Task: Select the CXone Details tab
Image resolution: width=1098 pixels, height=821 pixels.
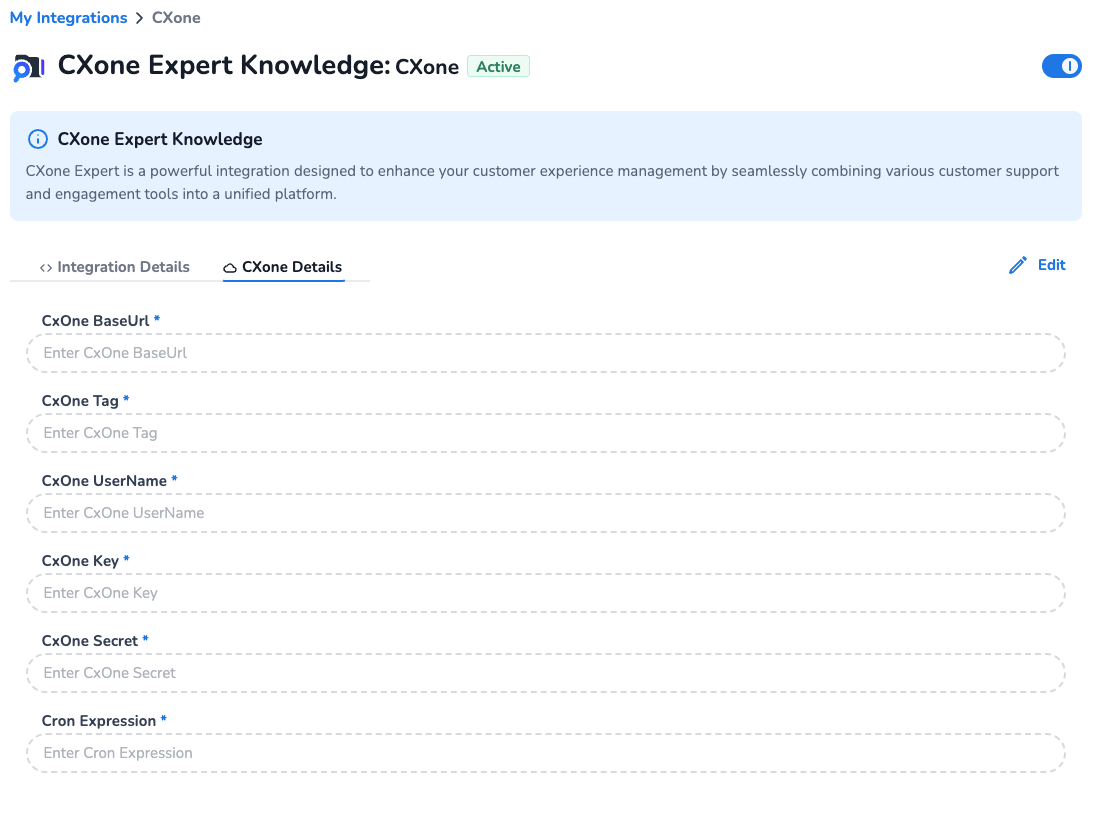Action: tap(283, 267)
